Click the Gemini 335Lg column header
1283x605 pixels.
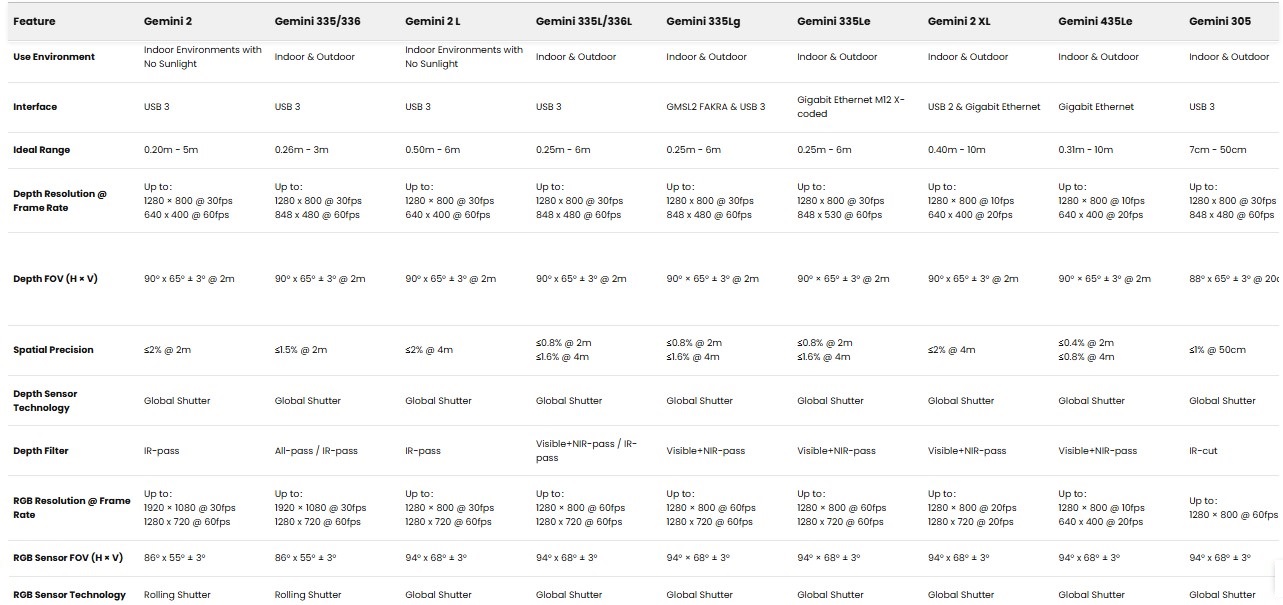[x=705, y=21]
